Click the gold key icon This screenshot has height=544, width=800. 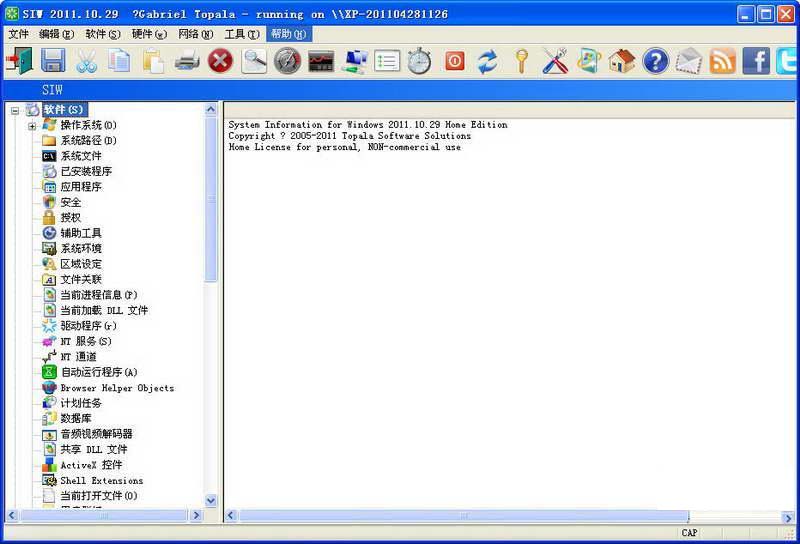tap(521, 61)
